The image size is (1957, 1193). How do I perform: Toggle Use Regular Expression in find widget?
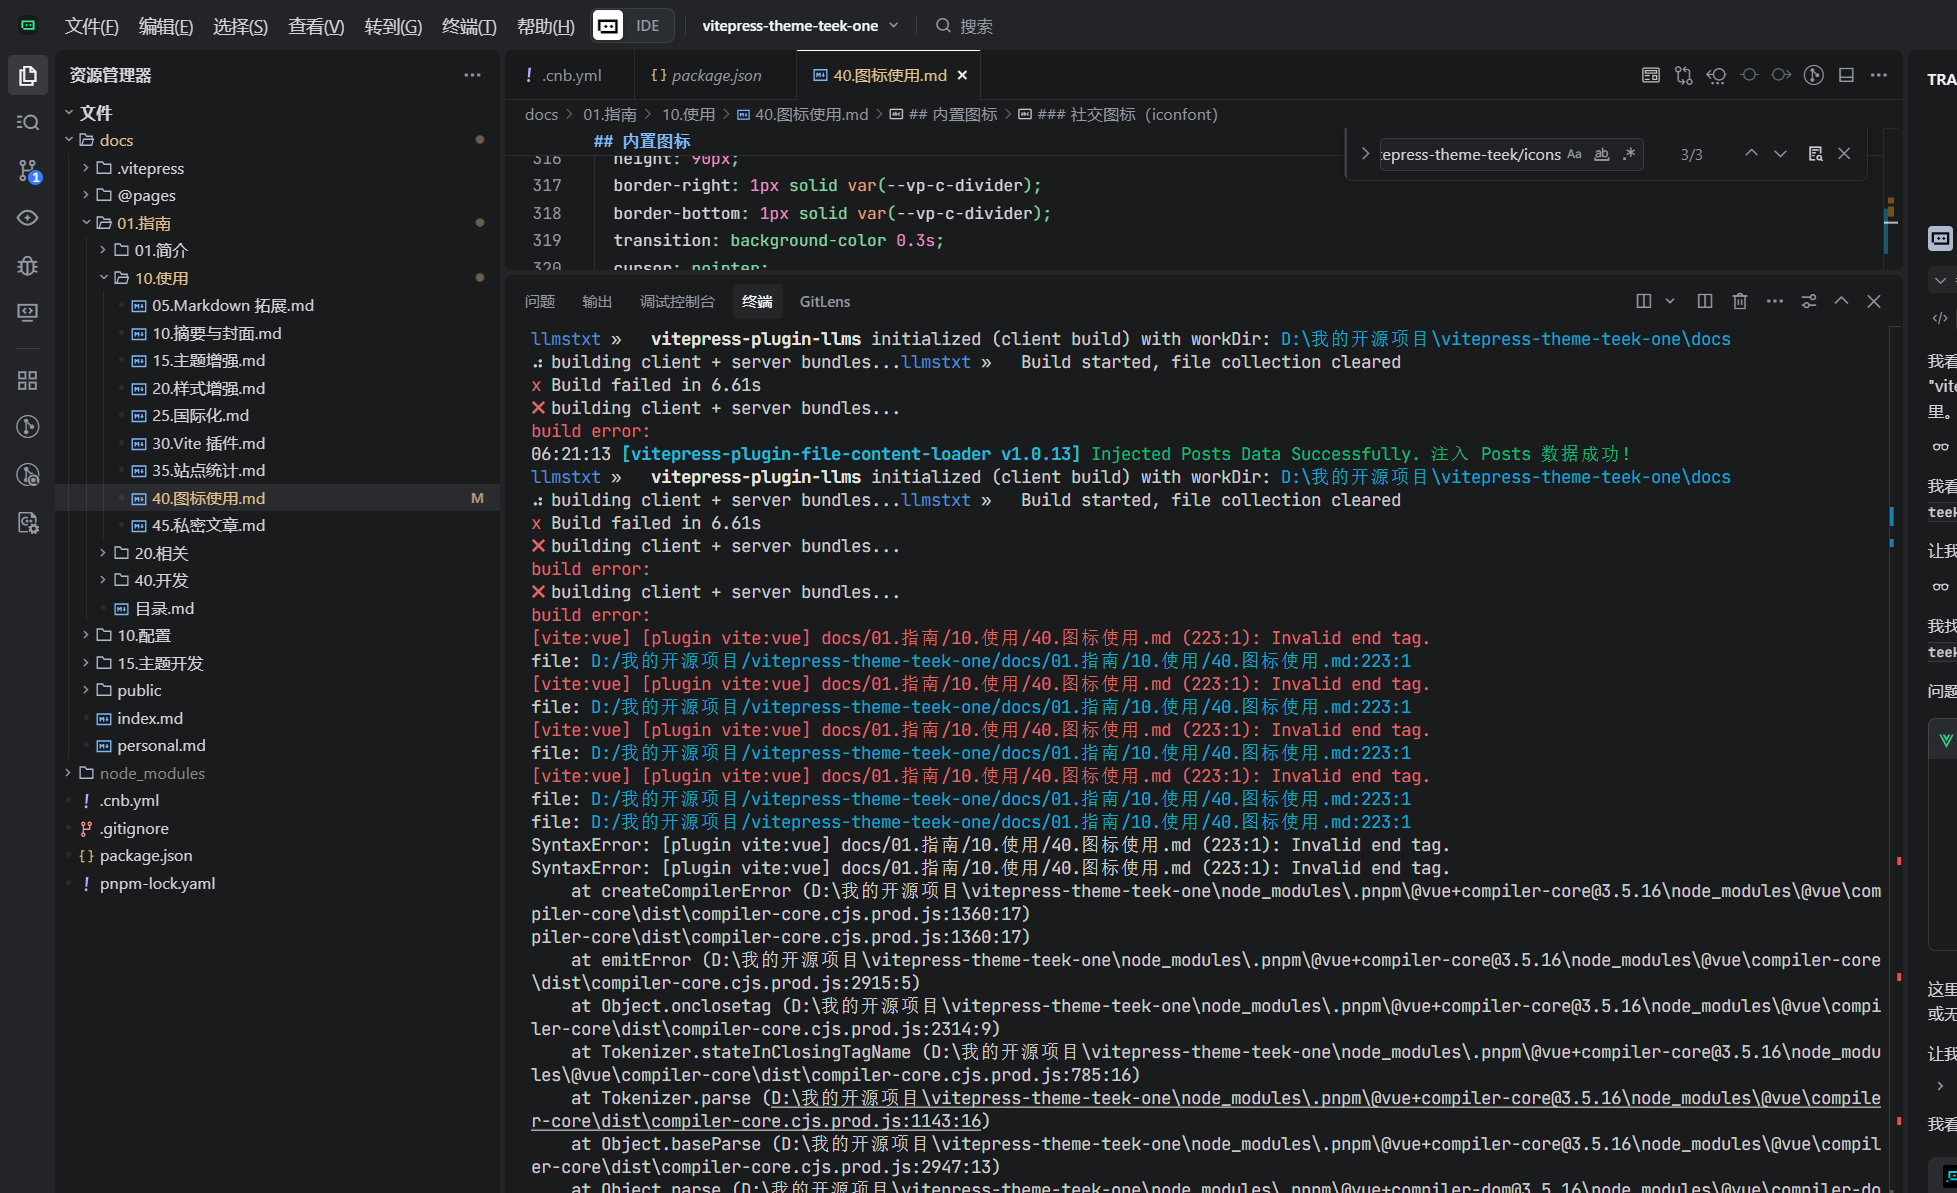pos(1629,154)
